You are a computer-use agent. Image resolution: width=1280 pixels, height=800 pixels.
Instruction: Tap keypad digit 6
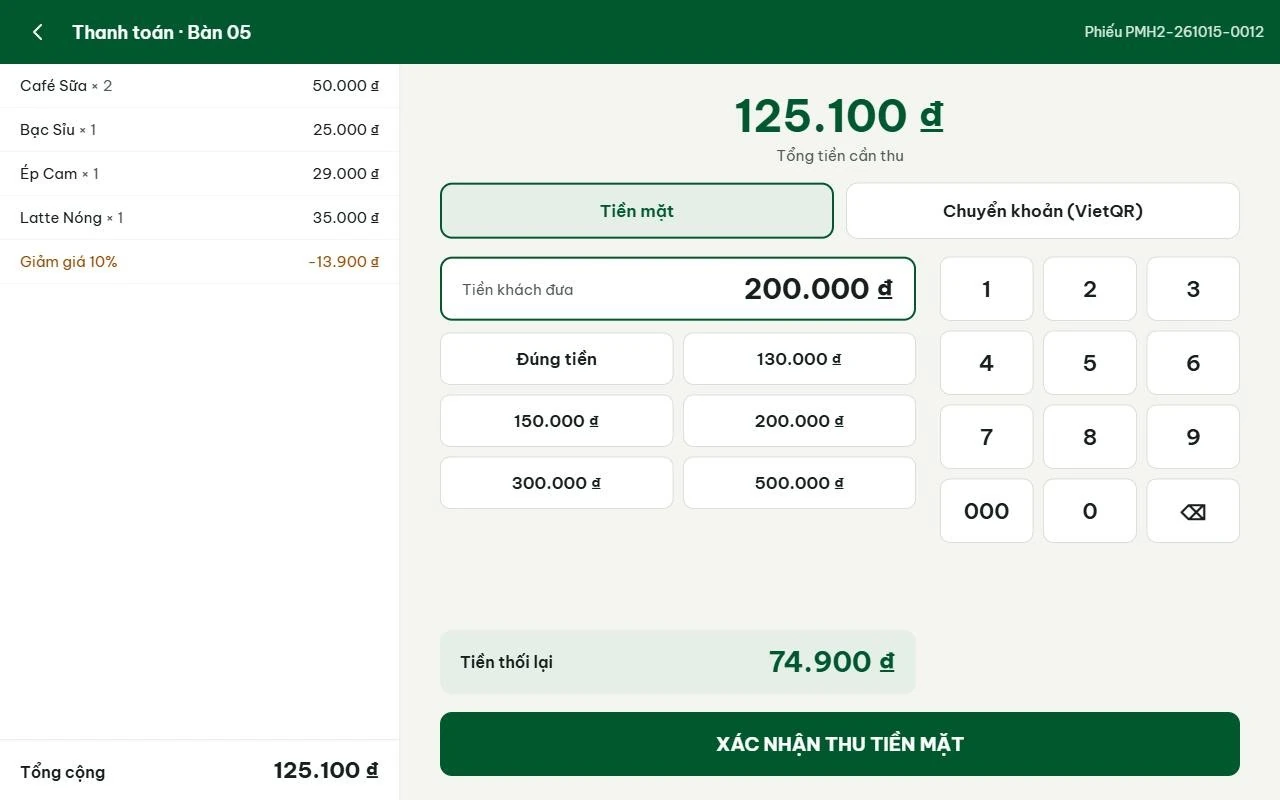click(1193, 363)
